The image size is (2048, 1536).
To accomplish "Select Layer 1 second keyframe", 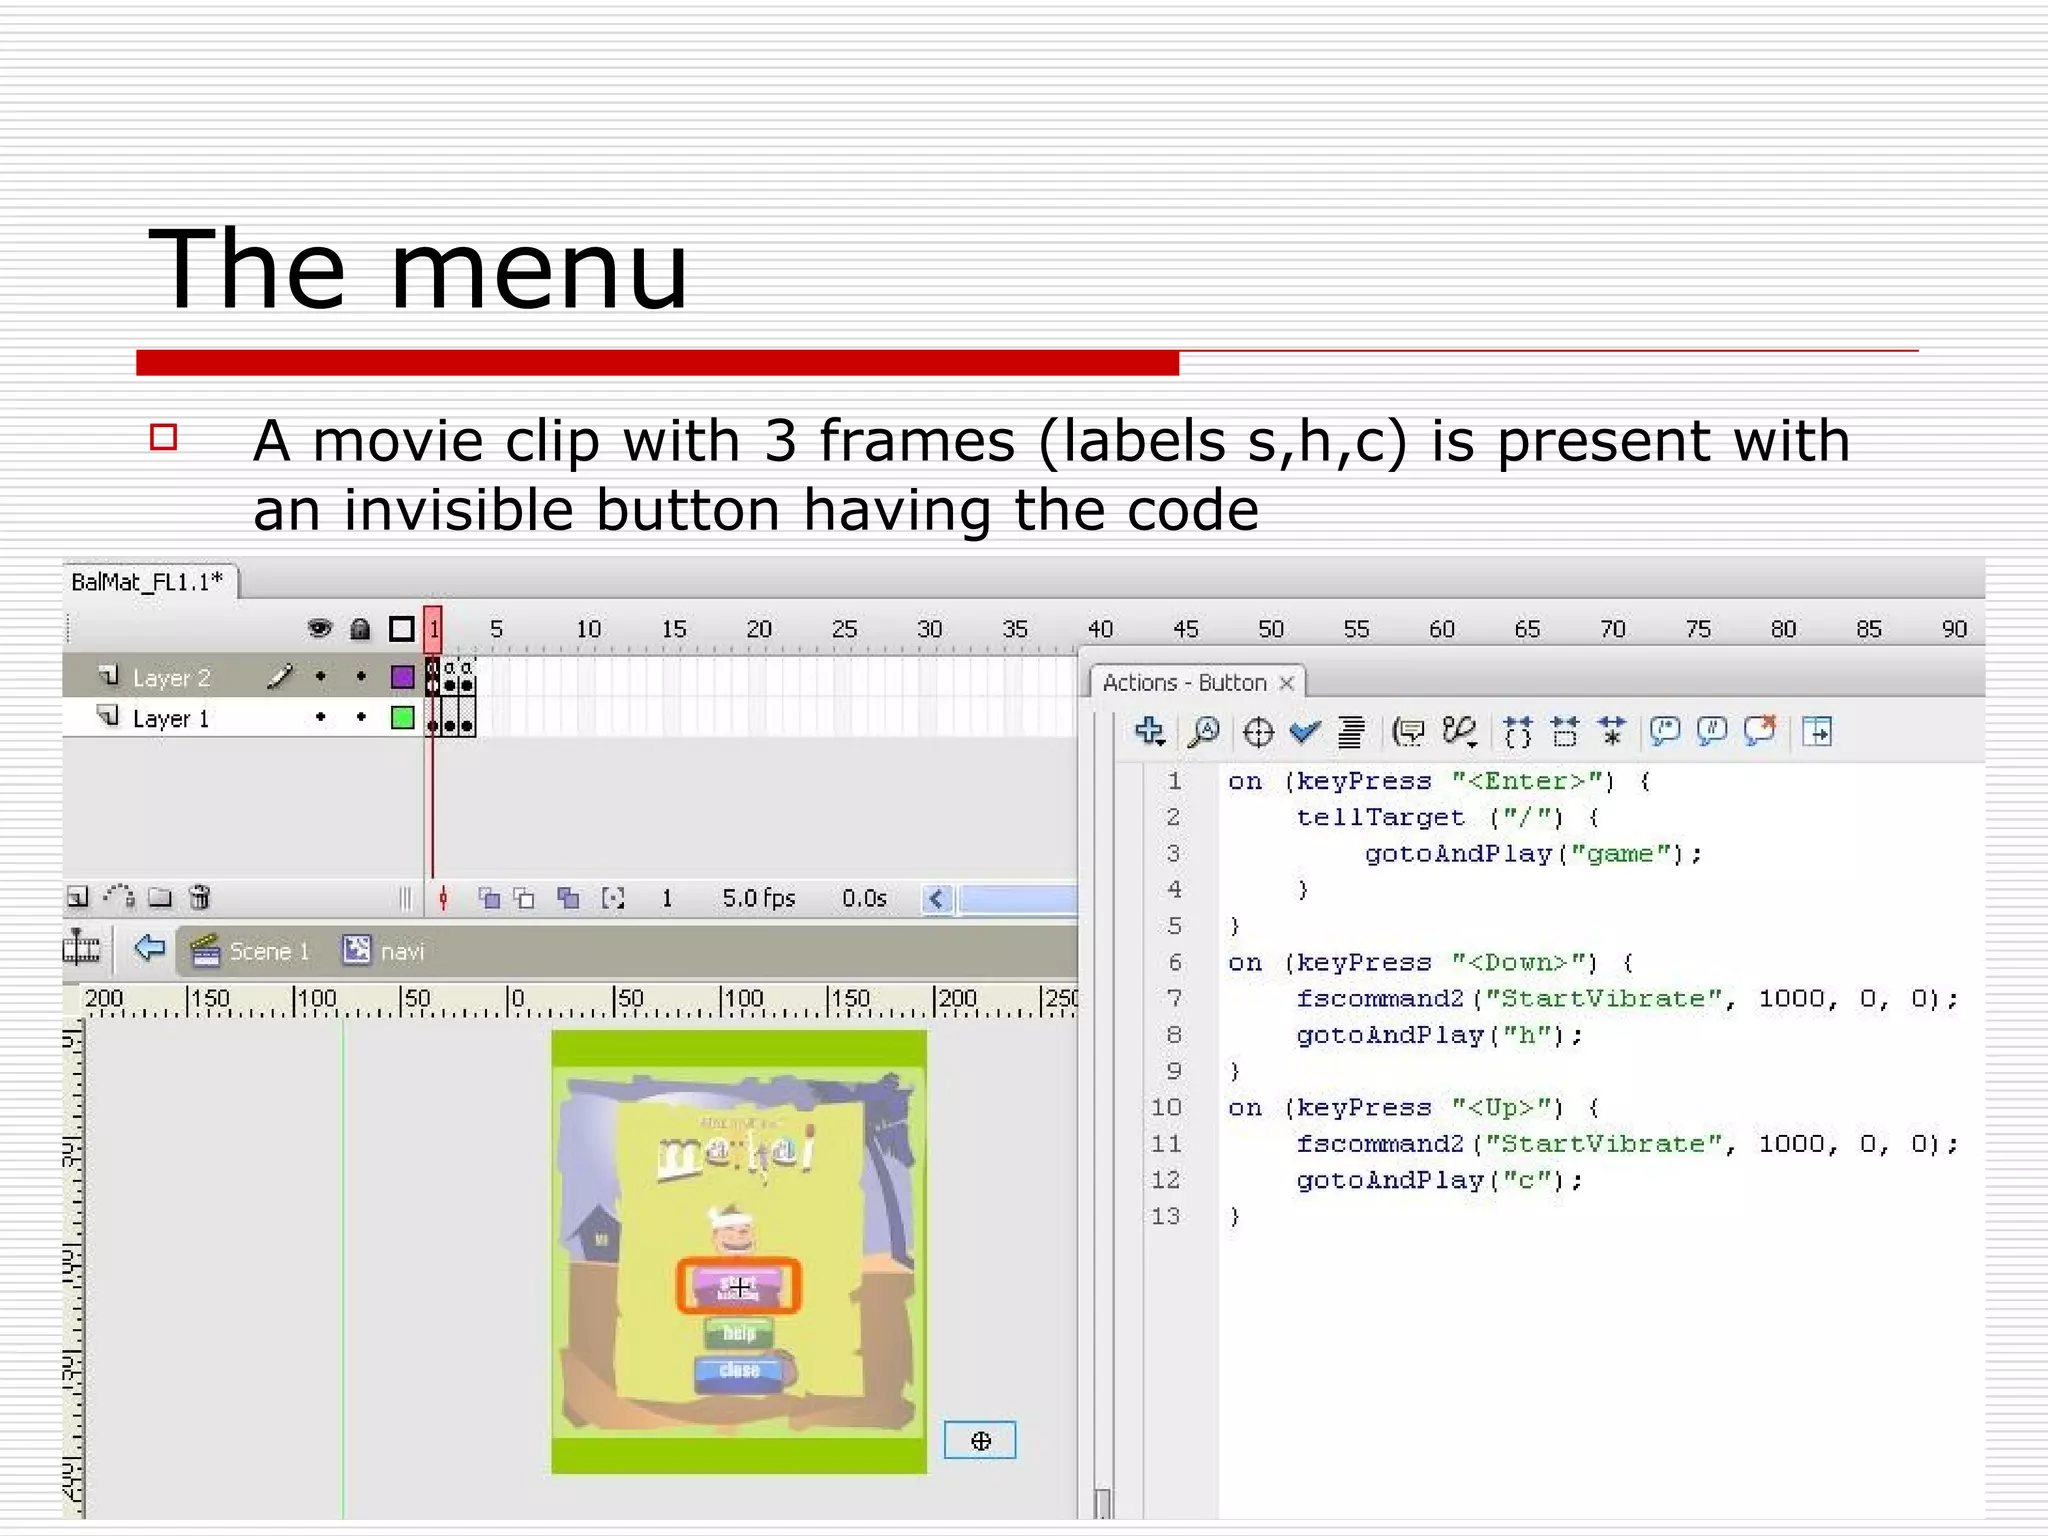I will 450,718.
